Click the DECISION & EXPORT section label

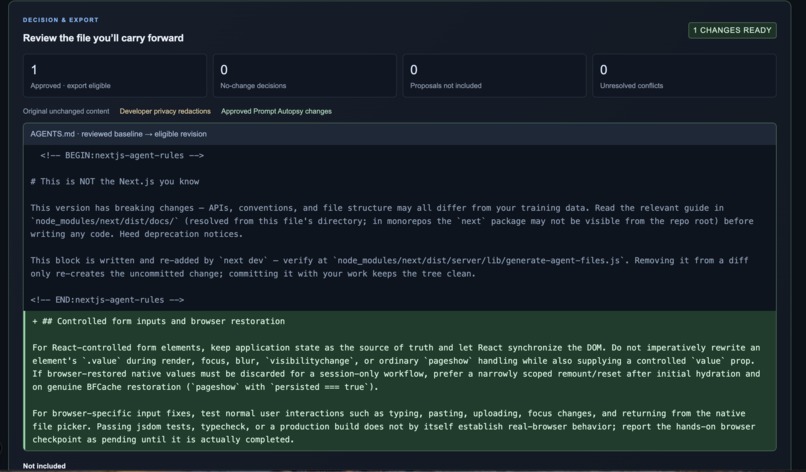tap(61, 20)
